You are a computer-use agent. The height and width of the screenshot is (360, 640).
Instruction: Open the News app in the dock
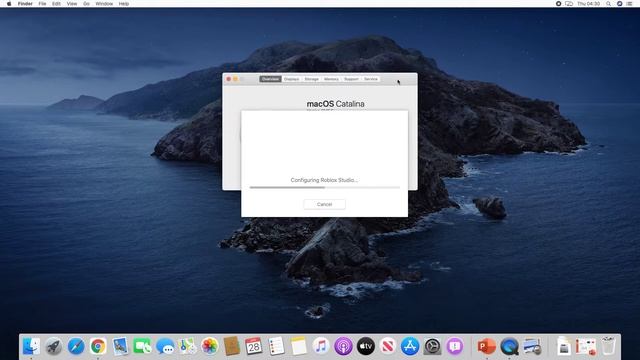coord(388,346)
